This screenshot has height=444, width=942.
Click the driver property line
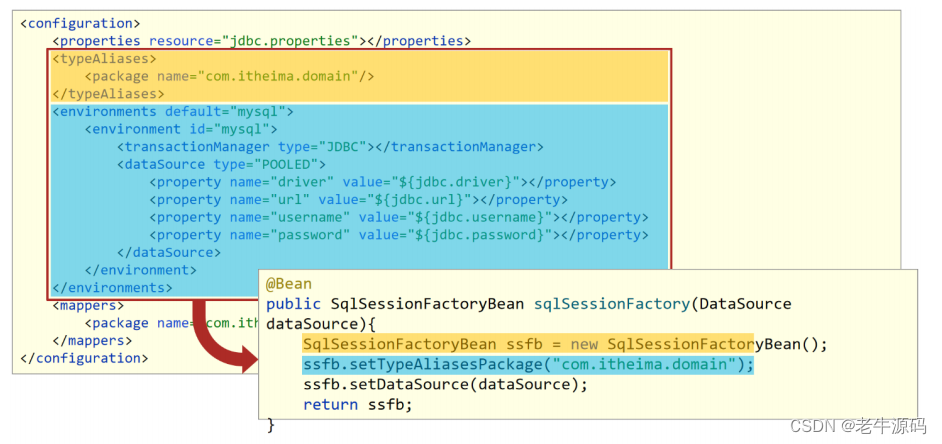(x=383, y=182)
